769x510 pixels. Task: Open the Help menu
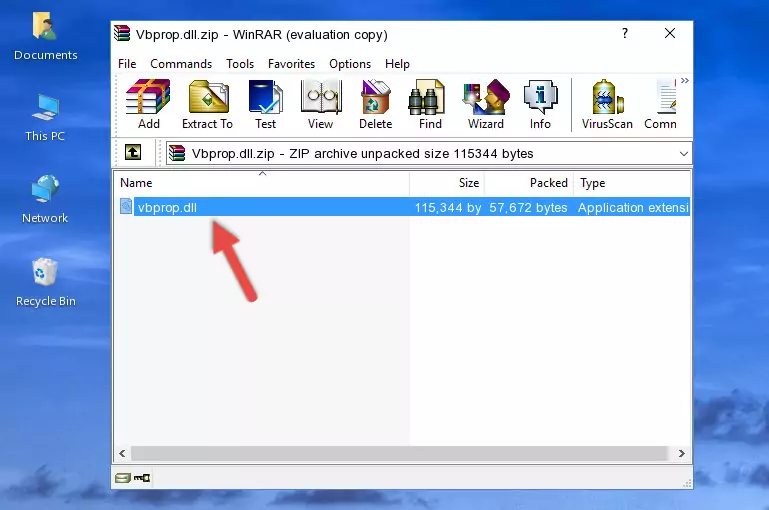(397, 64)
